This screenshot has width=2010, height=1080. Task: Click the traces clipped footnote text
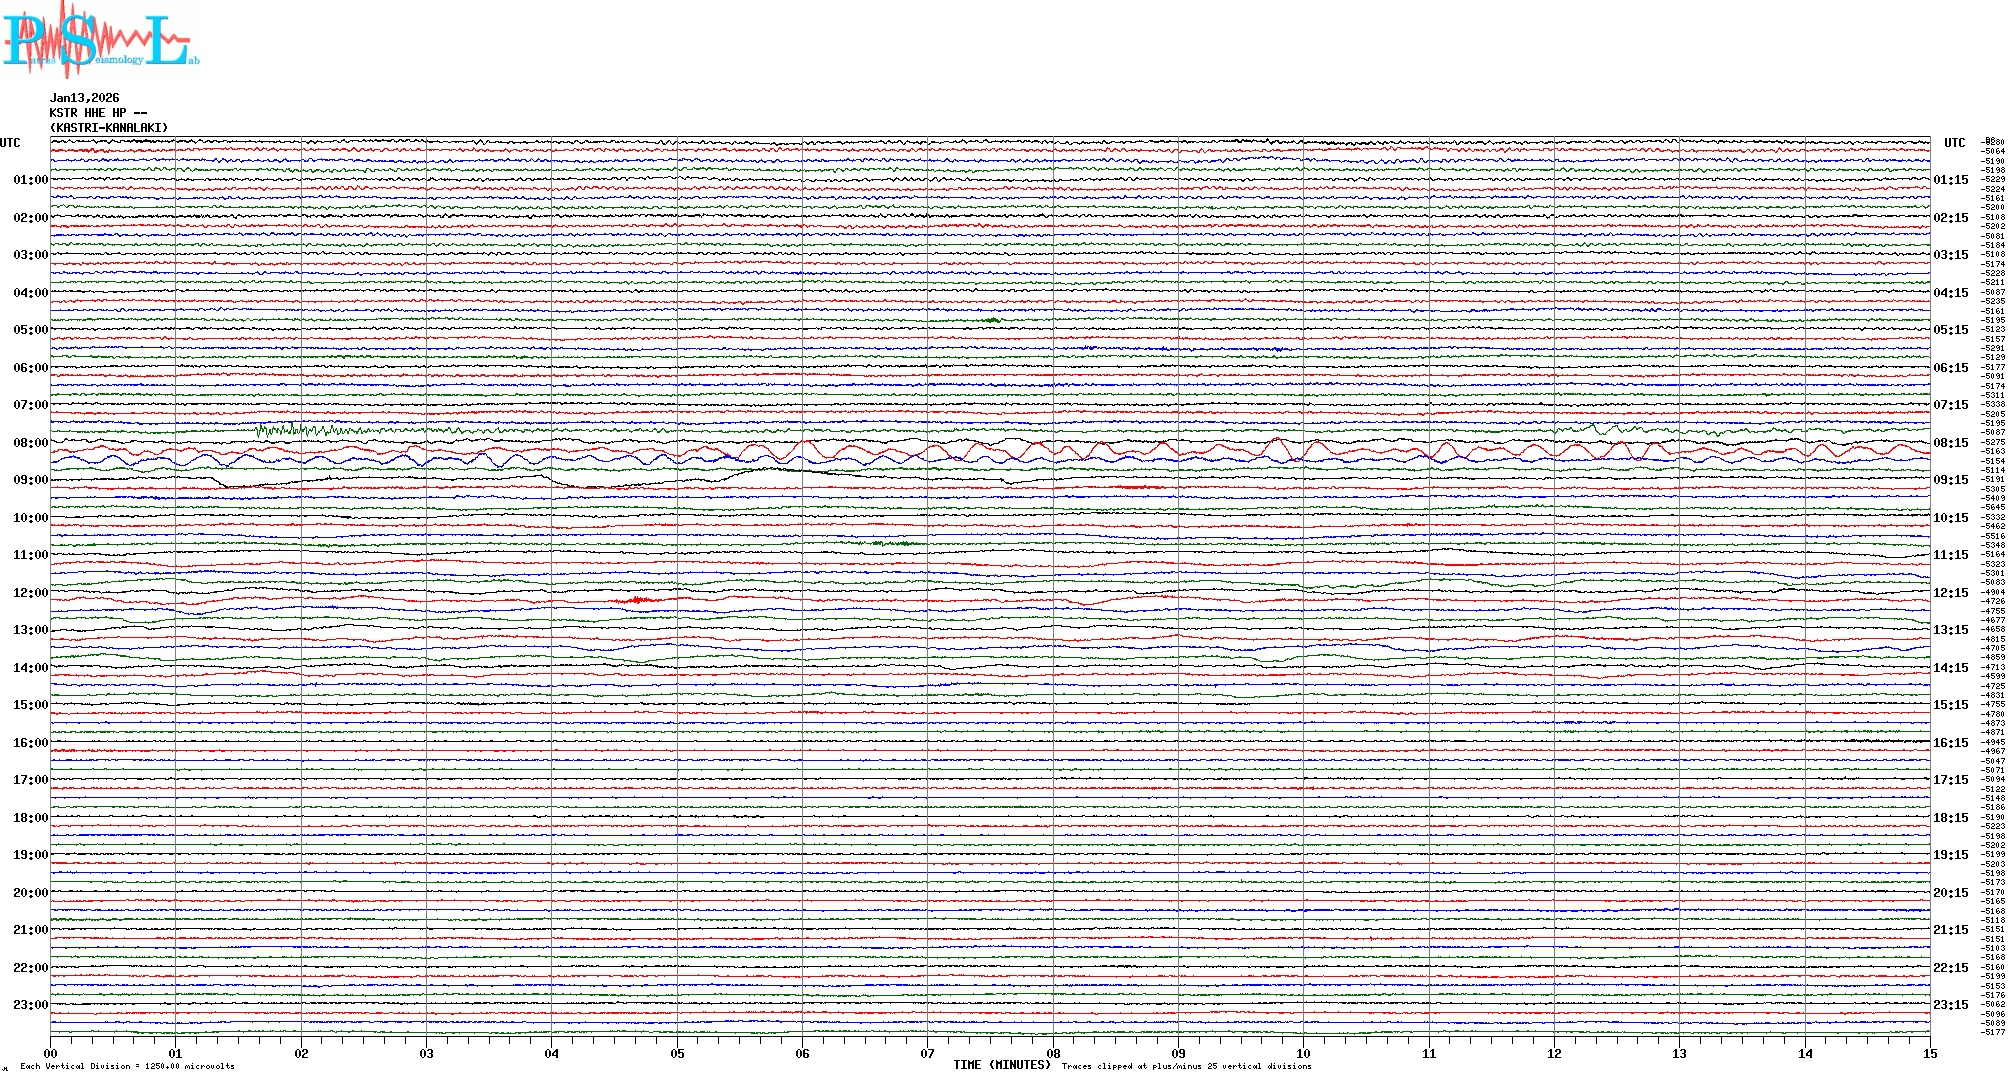(1186, 1066)
